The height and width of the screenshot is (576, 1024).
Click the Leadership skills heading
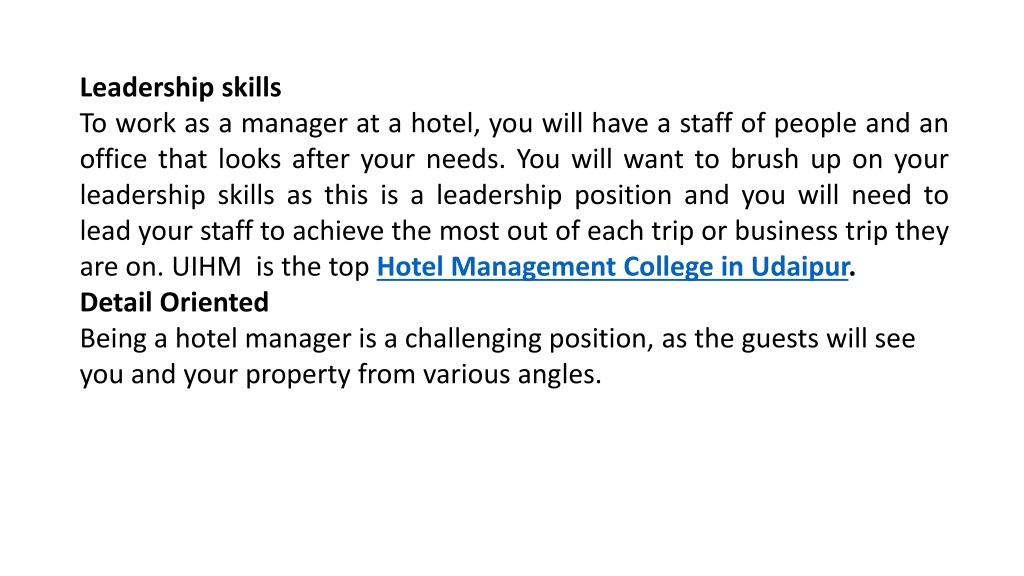[180, 88]
